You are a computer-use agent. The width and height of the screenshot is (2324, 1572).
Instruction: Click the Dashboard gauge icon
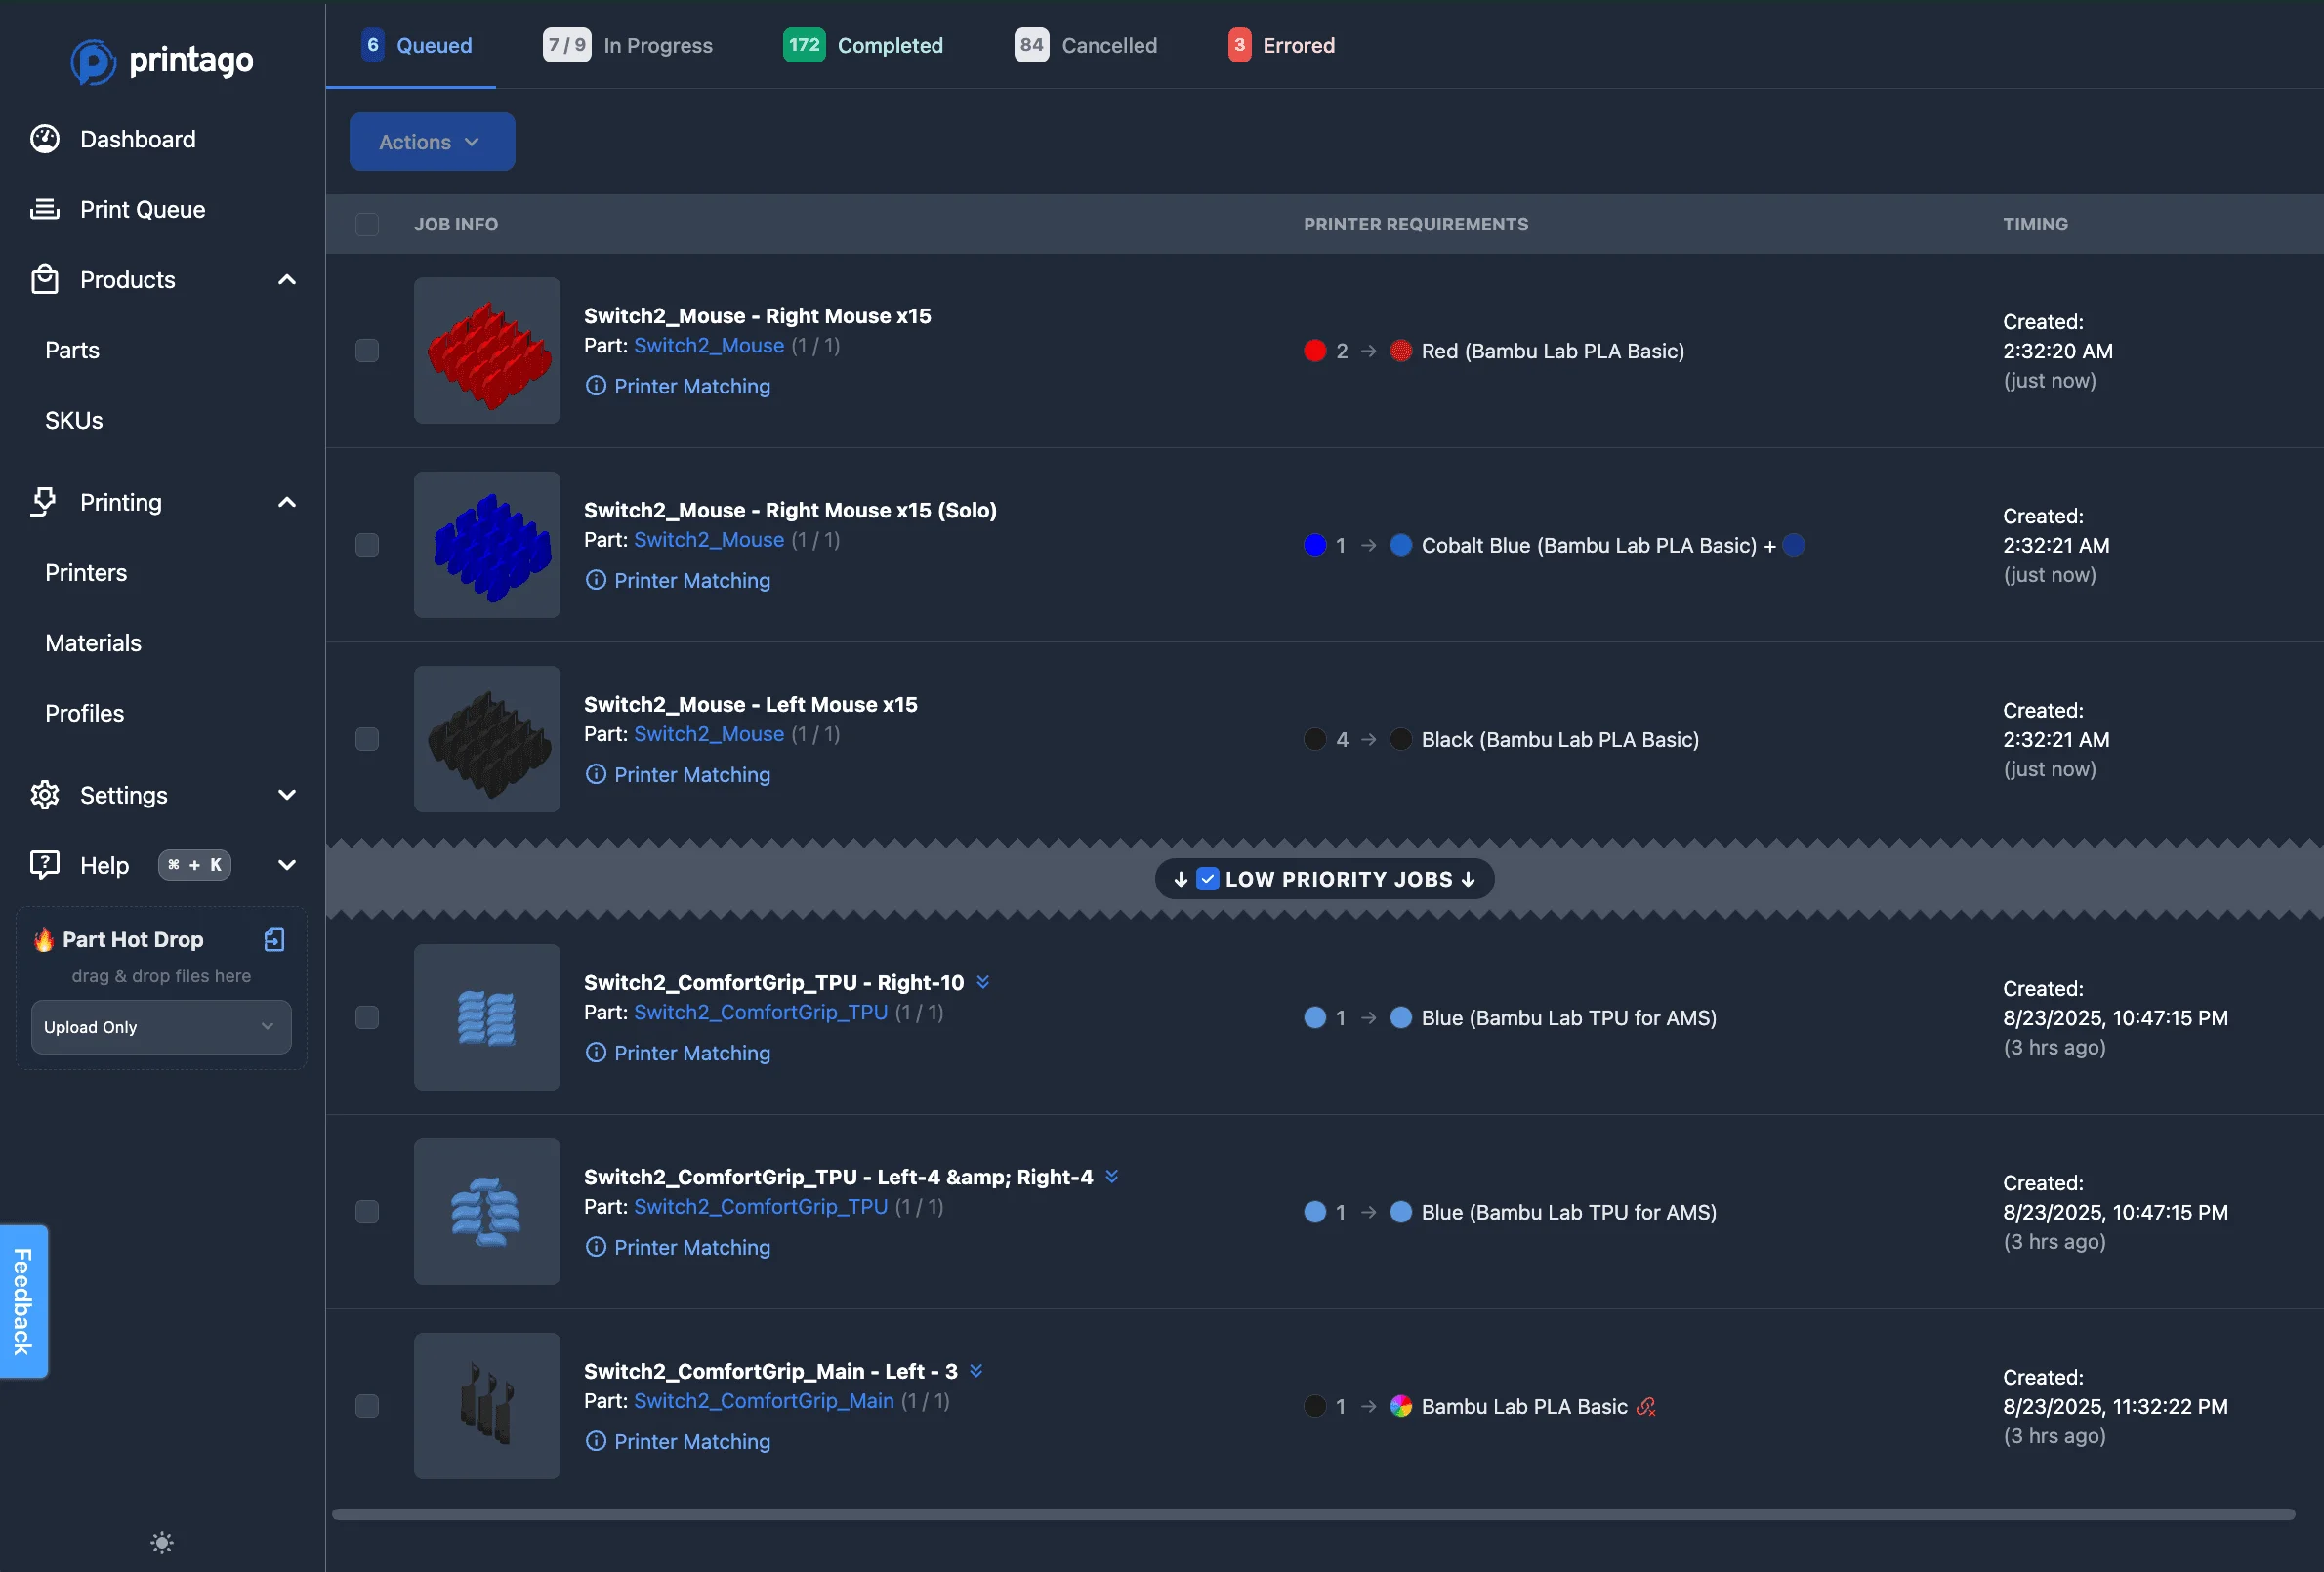point(45,139)
